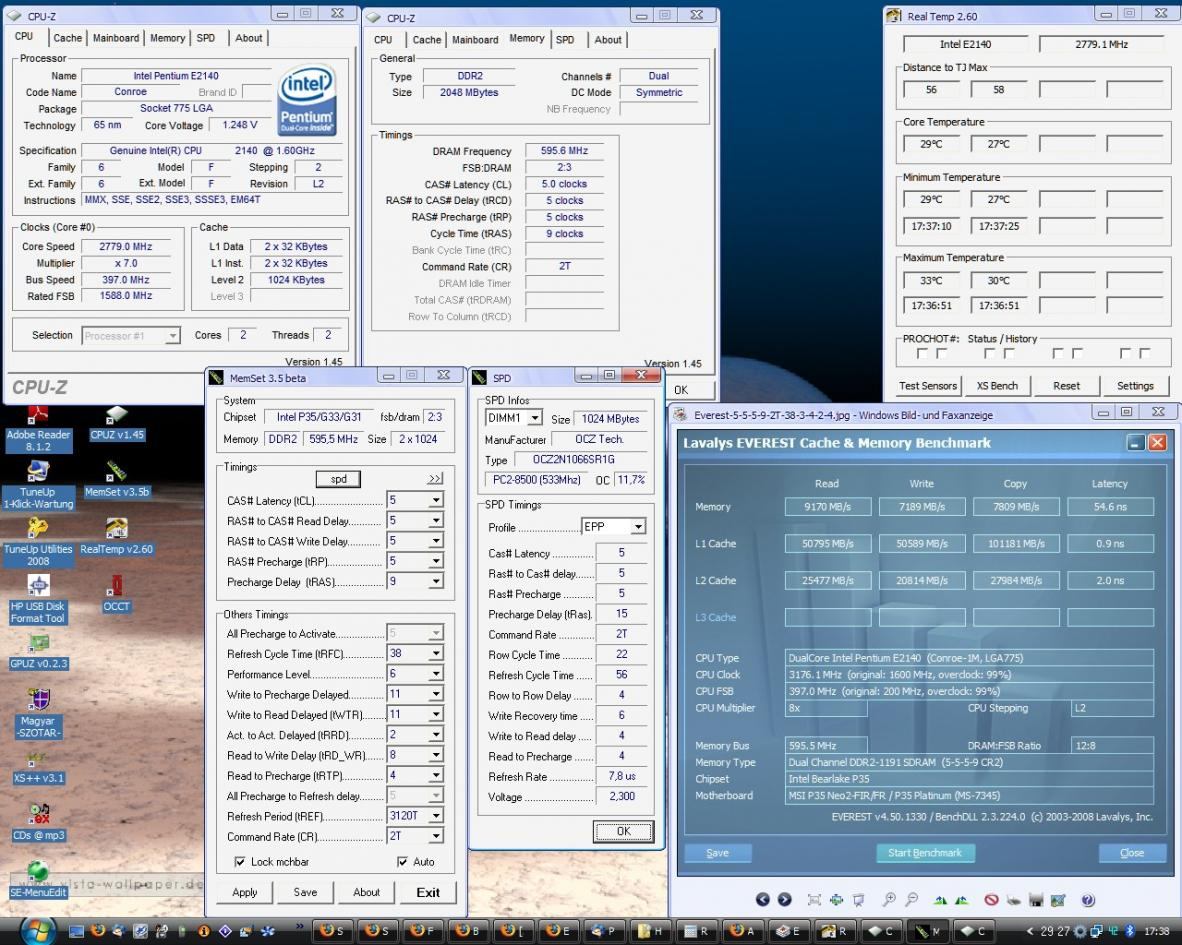Toggle the Auto checkbox in MemSet

point(402,861)
